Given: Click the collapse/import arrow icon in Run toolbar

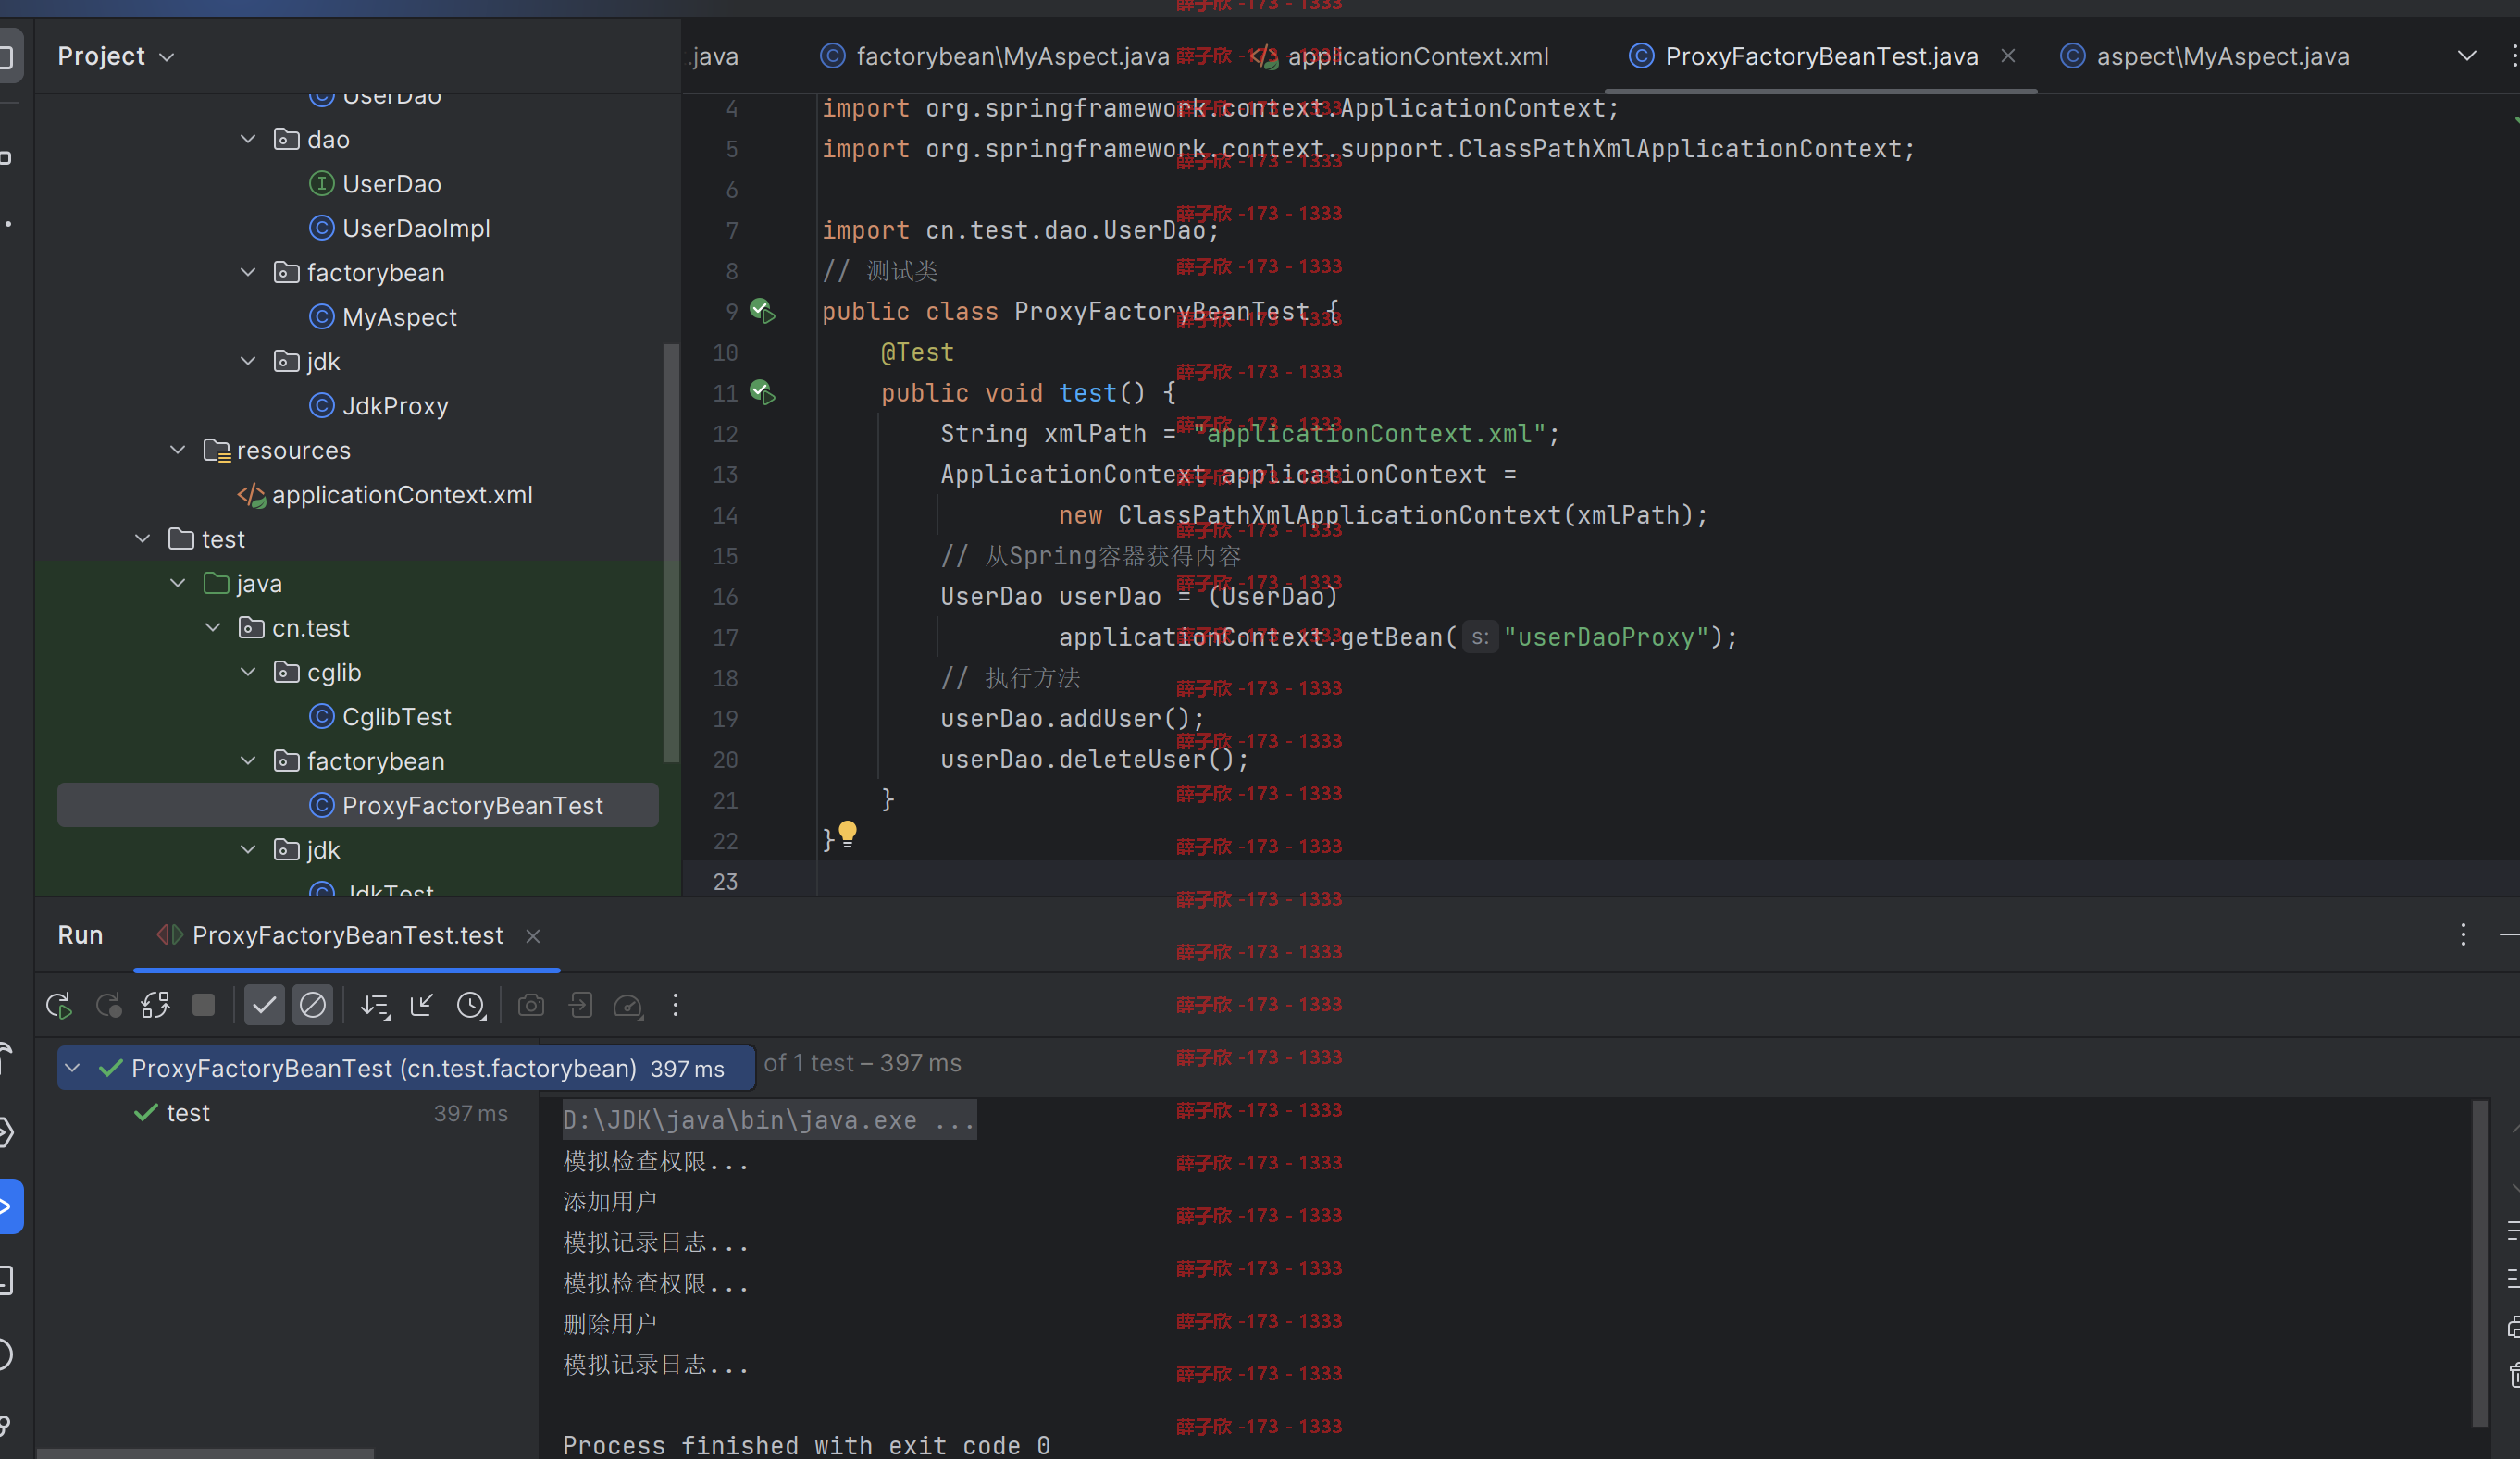Looking at the screenshot, I should pos(422,1005).
